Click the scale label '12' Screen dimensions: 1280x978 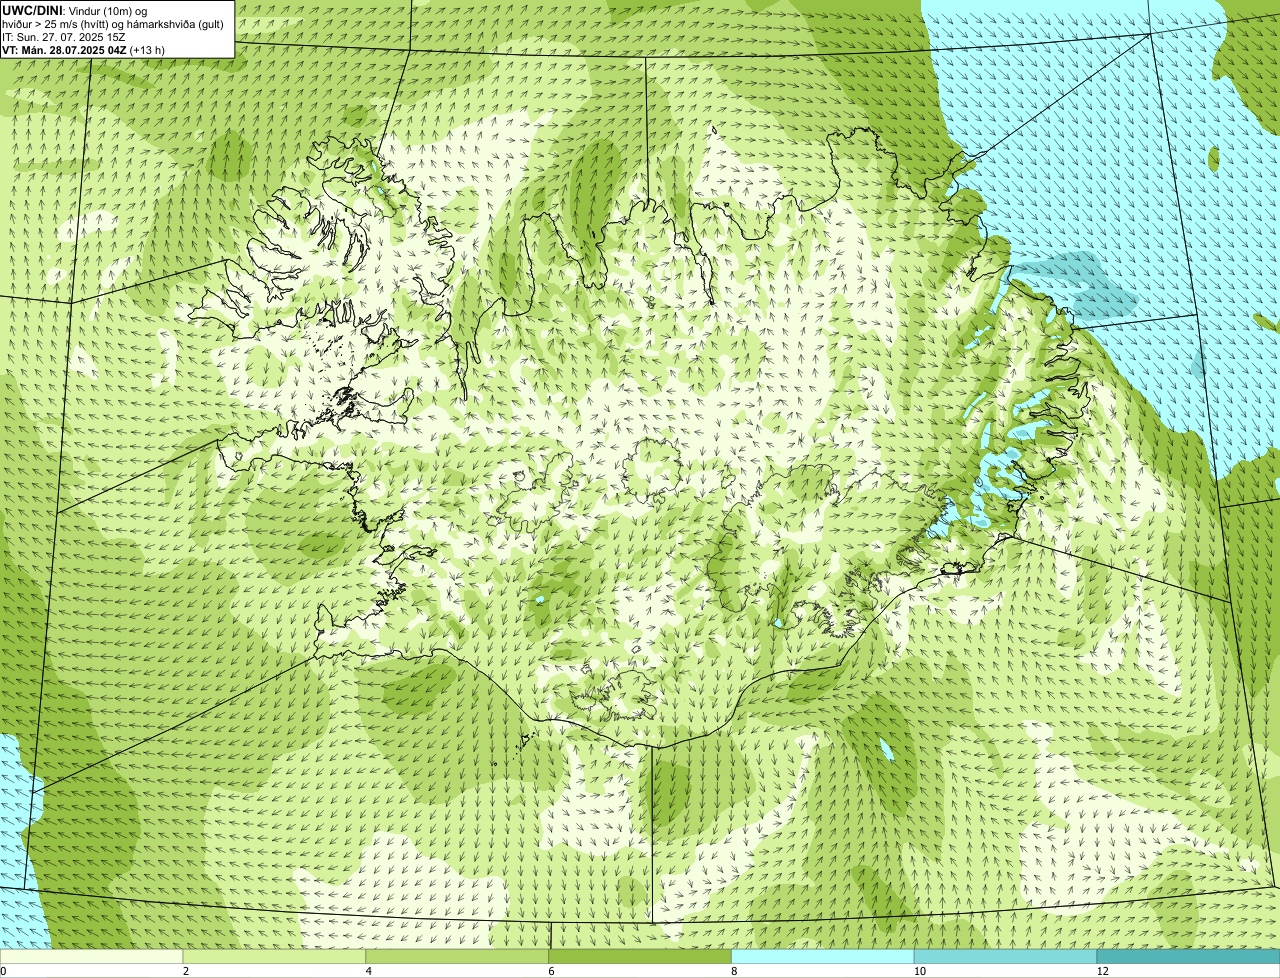click(1102, 971)
